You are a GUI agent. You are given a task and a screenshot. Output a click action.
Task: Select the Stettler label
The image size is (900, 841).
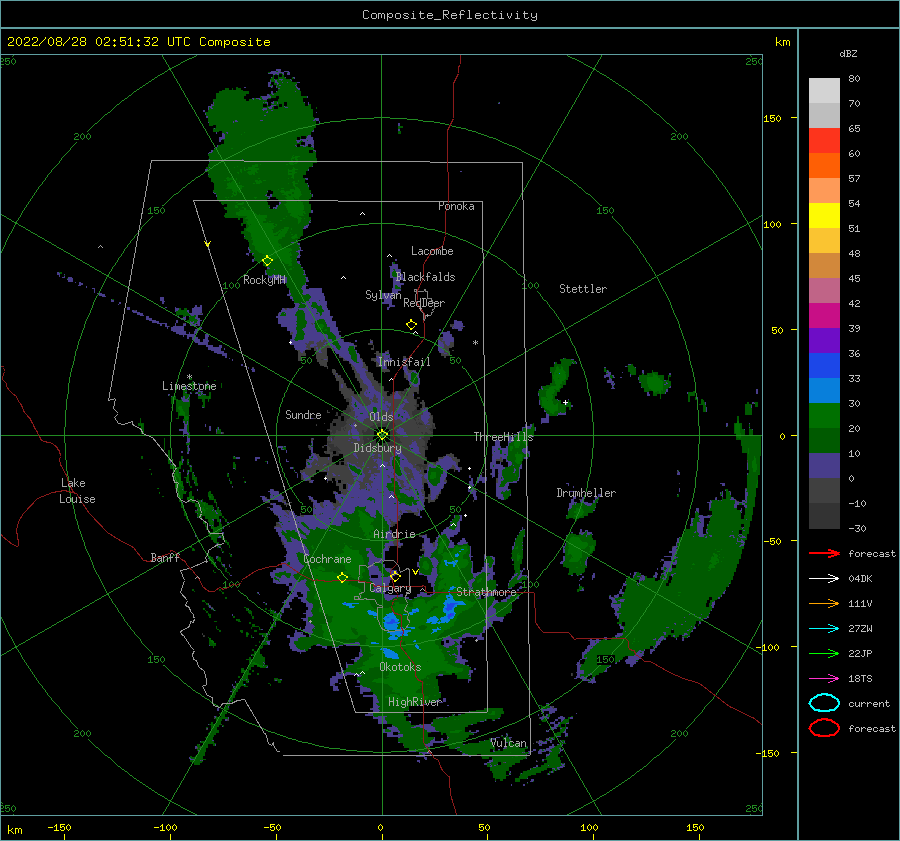tap(583, 289)
